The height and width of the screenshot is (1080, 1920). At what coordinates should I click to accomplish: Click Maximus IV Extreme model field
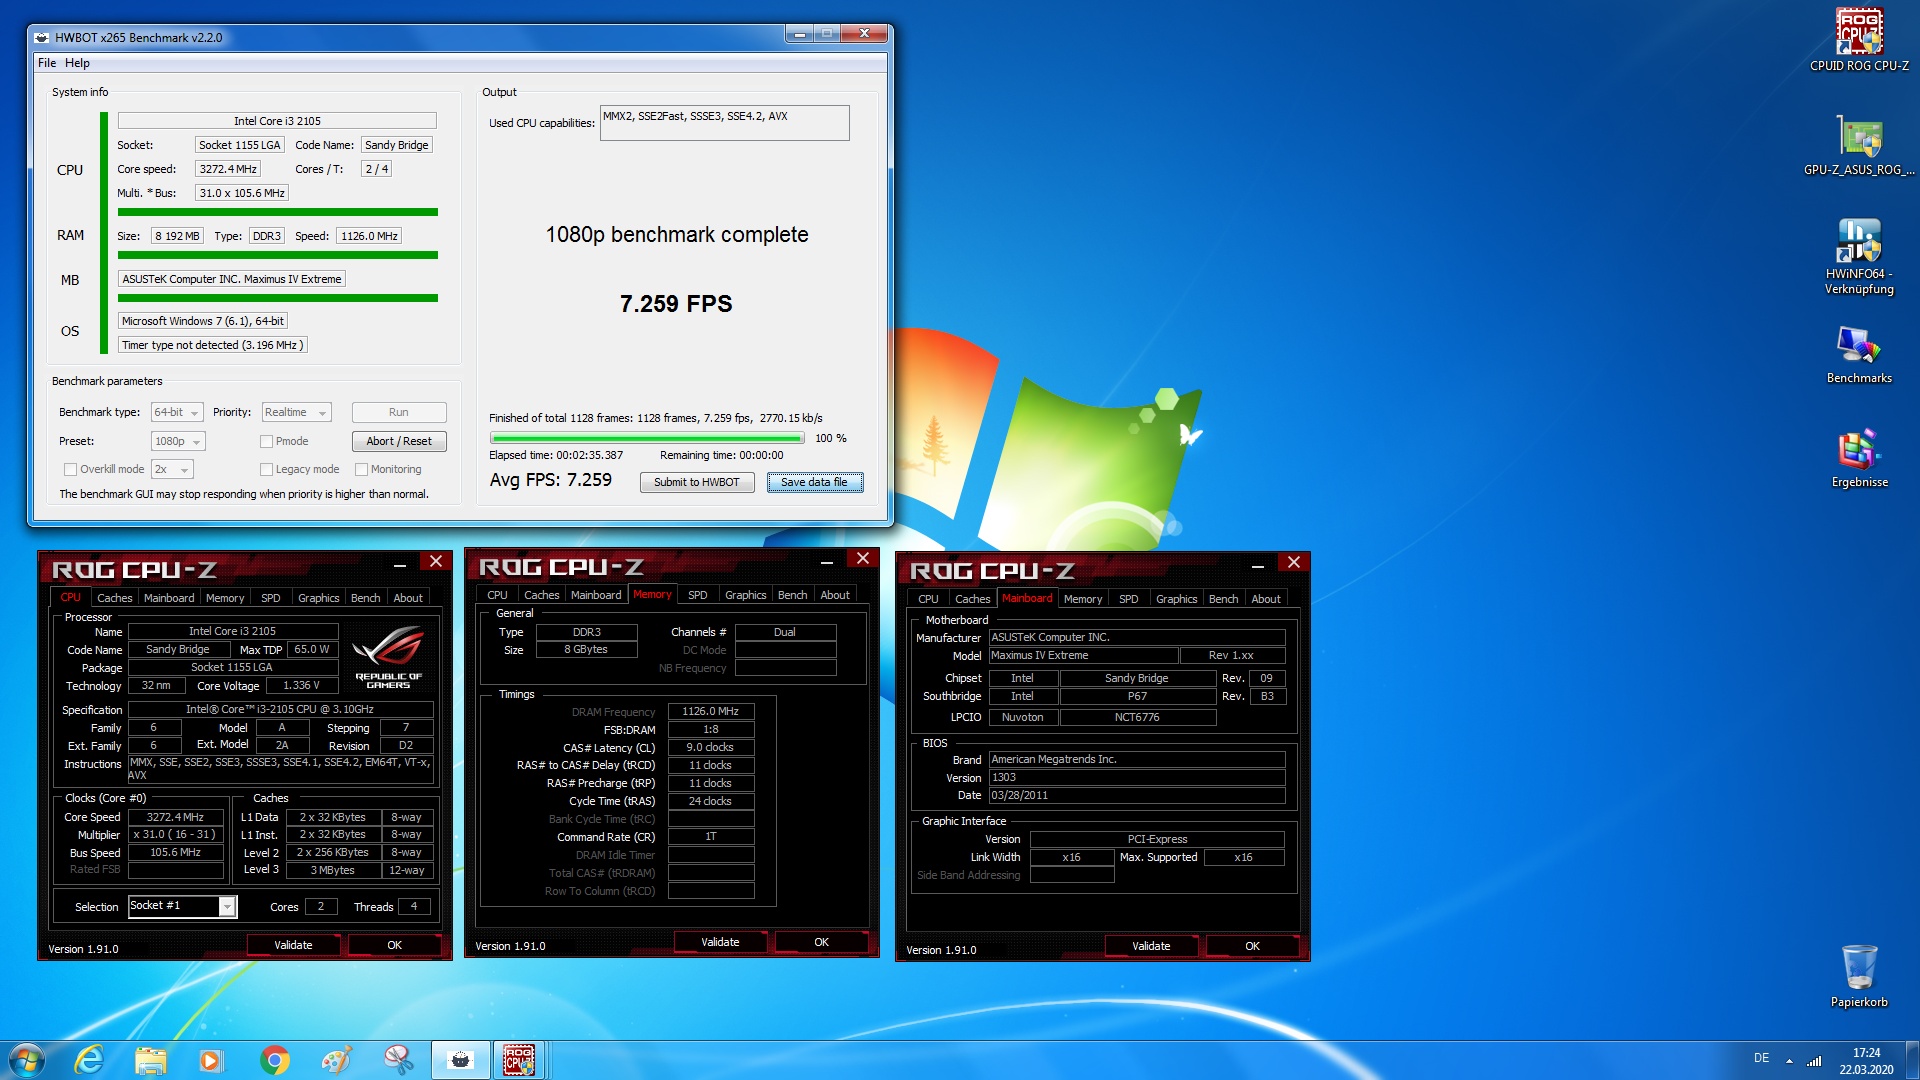click(1083, 655)
